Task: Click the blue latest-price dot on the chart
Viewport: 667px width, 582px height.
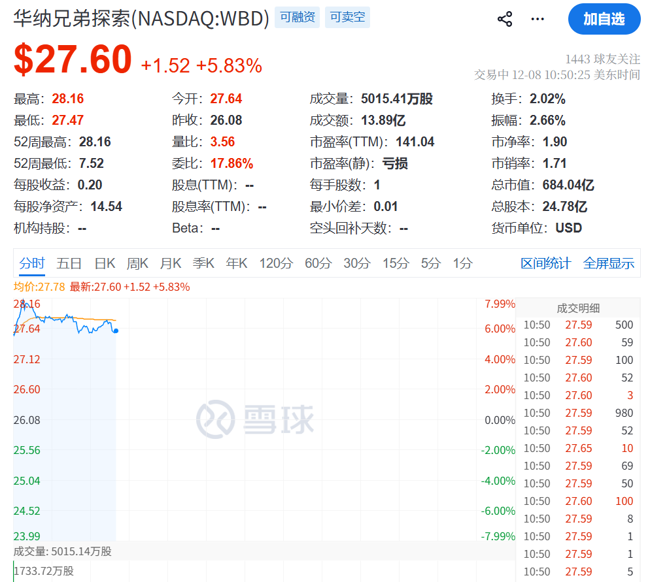Action: point(116,330)
